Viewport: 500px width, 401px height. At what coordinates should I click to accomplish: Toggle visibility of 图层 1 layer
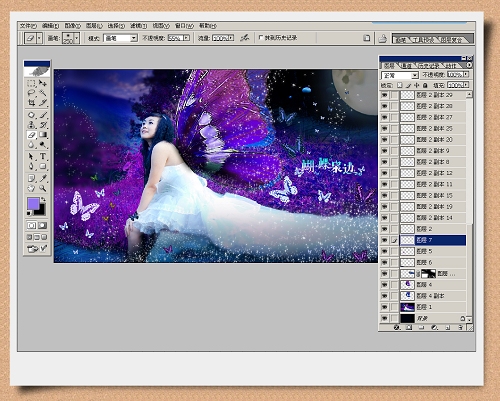coord(385,307)
